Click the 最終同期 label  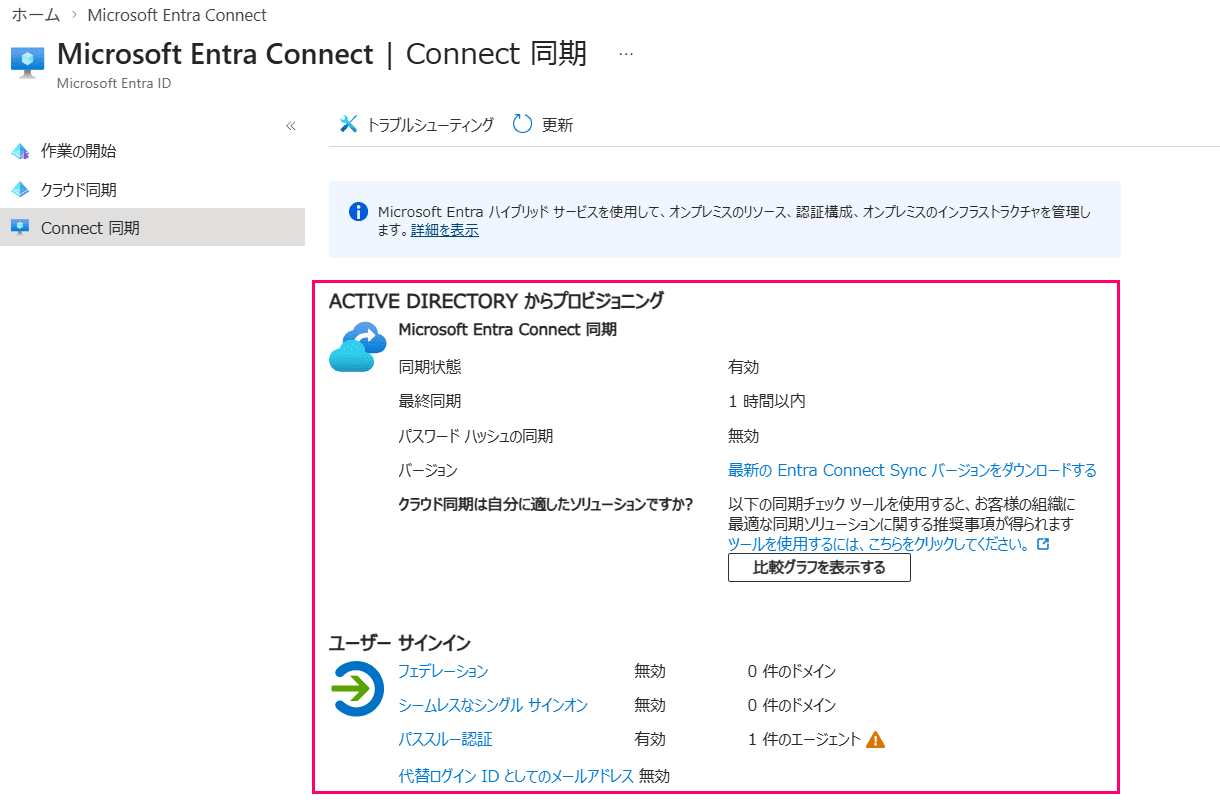pyautogui.click(x=430, y=401)
